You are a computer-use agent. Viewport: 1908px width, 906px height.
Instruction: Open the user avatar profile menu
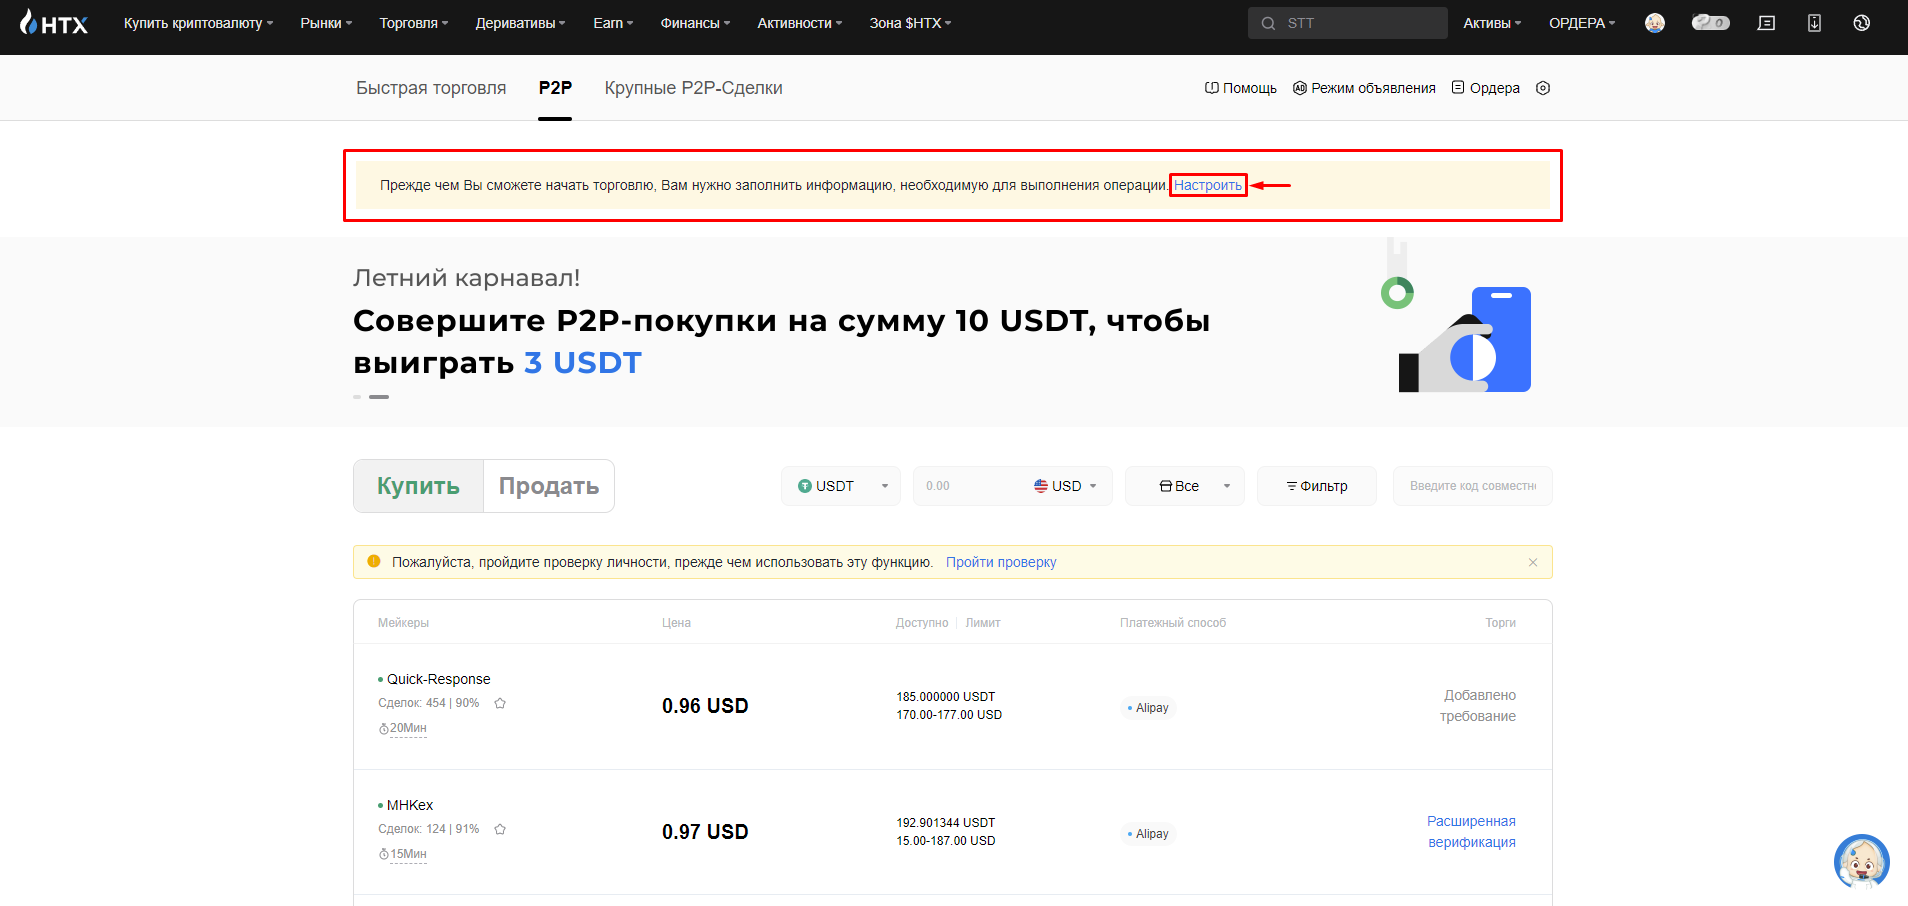[x=1655, y=23]
